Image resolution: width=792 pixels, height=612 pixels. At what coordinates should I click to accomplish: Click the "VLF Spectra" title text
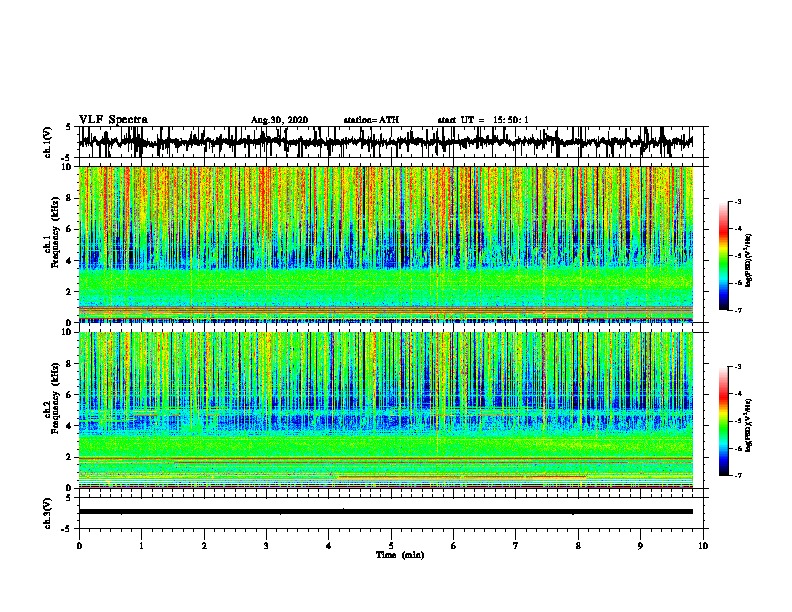[113, 119]
